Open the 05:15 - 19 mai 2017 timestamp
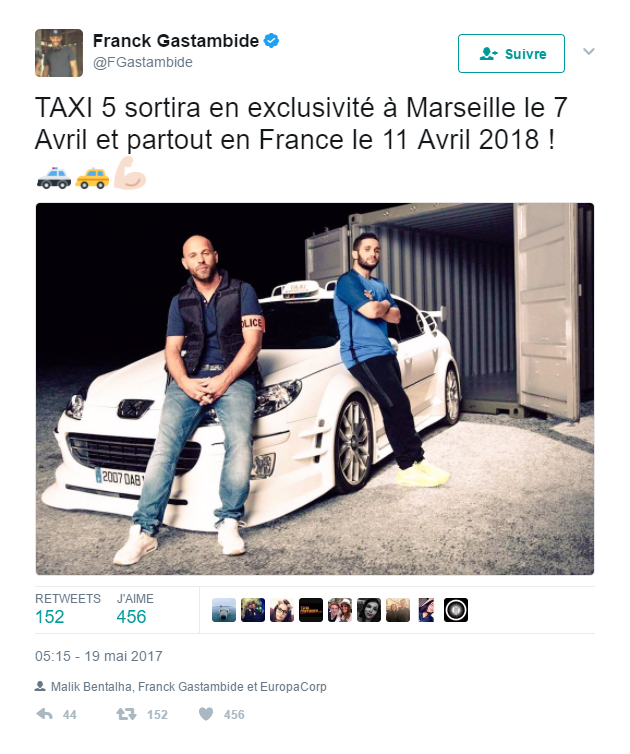This screenshot has height=754, width=630. point(99,656)
